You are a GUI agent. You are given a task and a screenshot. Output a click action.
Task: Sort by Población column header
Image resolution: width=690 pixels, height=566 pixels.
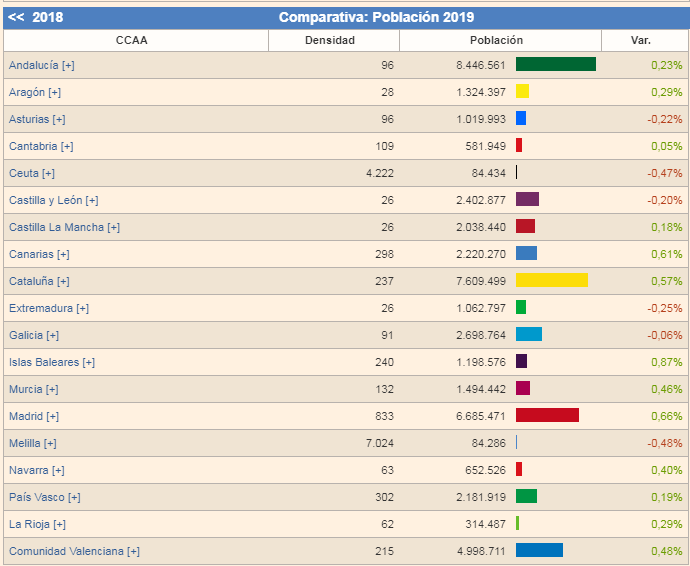tap(496, 41)
